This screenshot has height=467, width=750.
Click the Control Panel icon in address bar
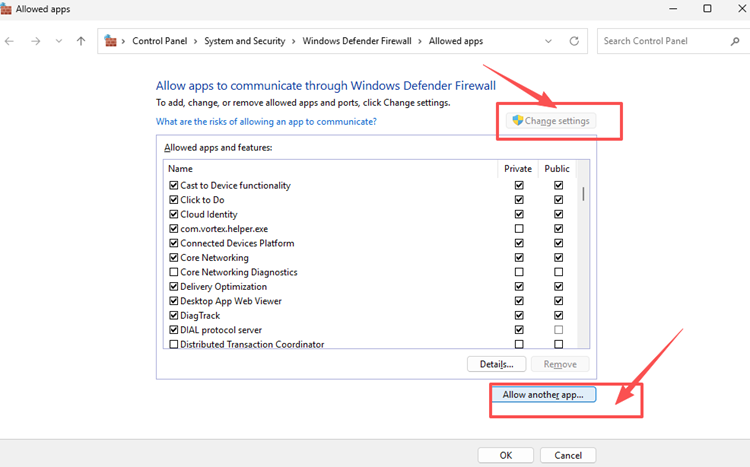pos(110,41)
